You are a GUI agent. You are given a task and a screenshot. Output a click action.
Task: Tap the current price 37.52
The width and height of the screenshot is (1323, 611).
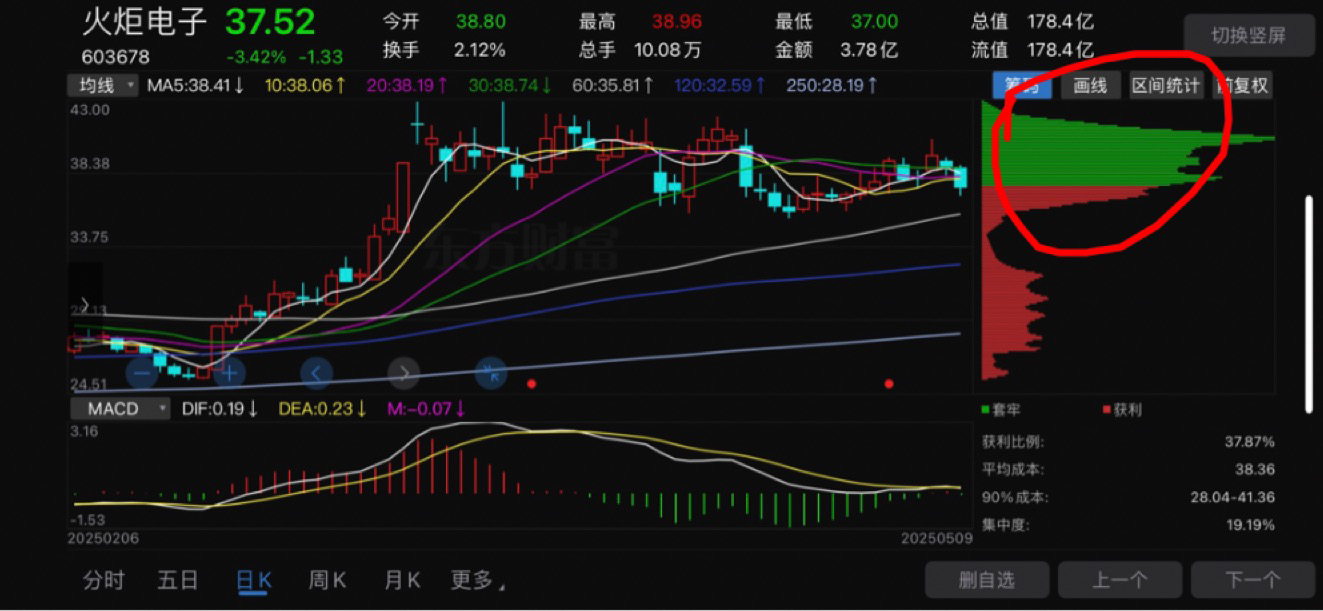click(270, 22)
